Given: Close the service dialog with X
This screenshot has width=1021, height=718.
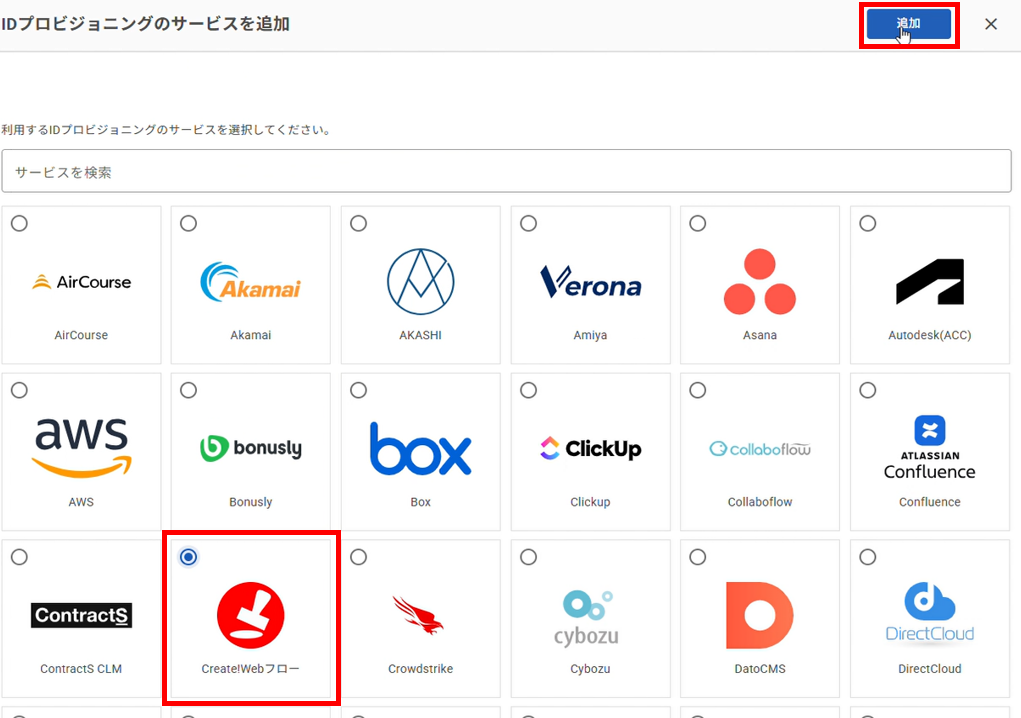Looking at the screenshot, I should tap(990, 24).
